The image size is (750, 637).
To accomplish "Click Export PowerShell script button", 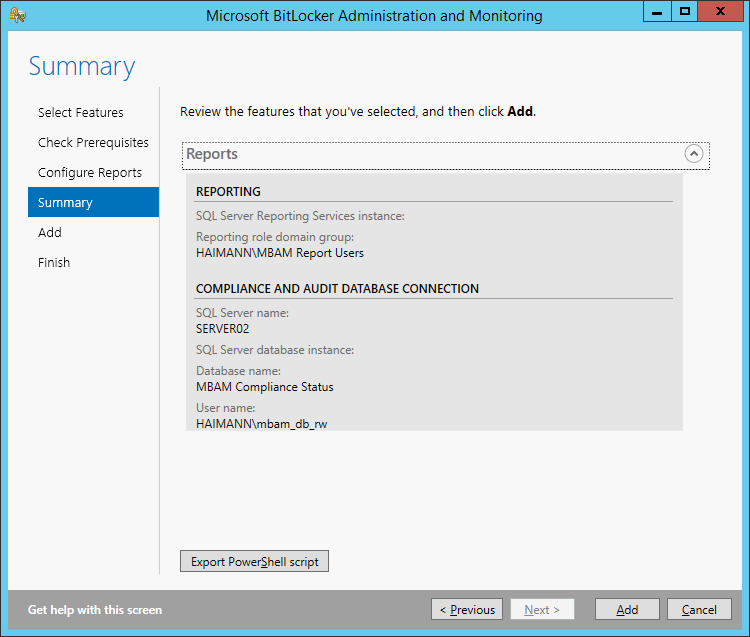I will click(254, 561).
